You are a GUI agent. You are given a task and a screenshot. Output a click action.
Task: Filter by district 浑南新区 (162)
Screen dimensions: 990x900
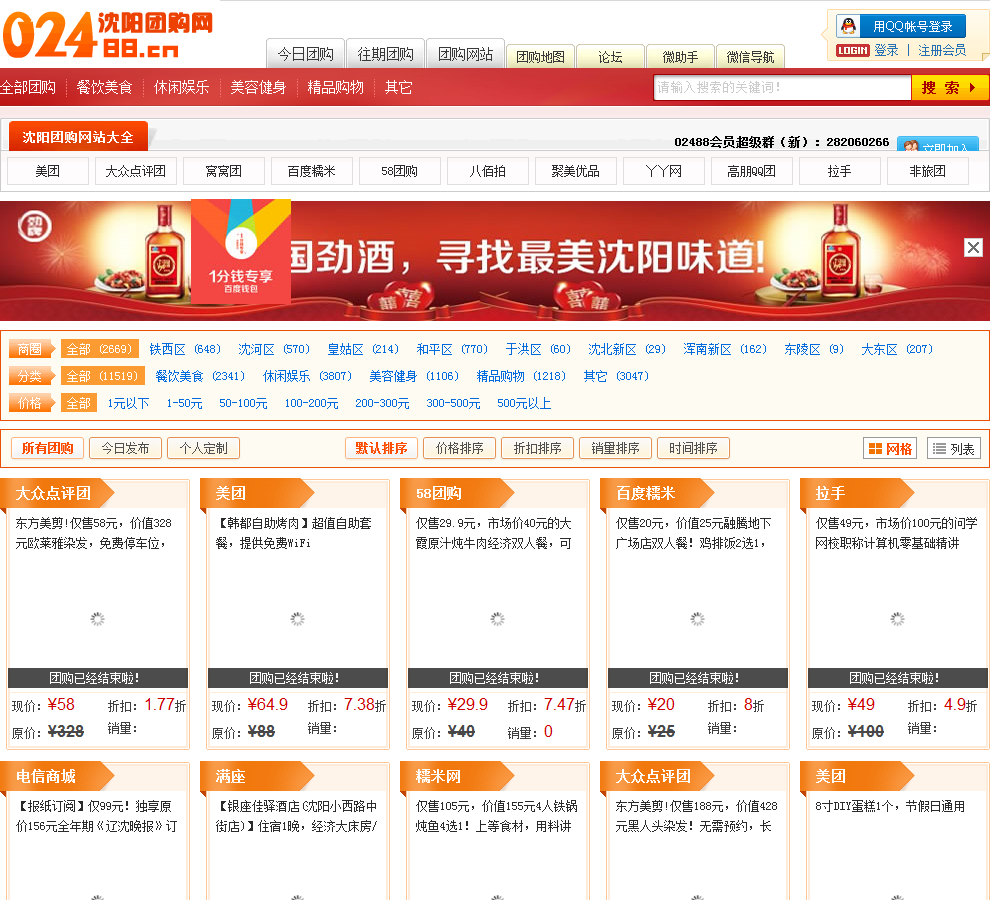(x=725, y=349)
